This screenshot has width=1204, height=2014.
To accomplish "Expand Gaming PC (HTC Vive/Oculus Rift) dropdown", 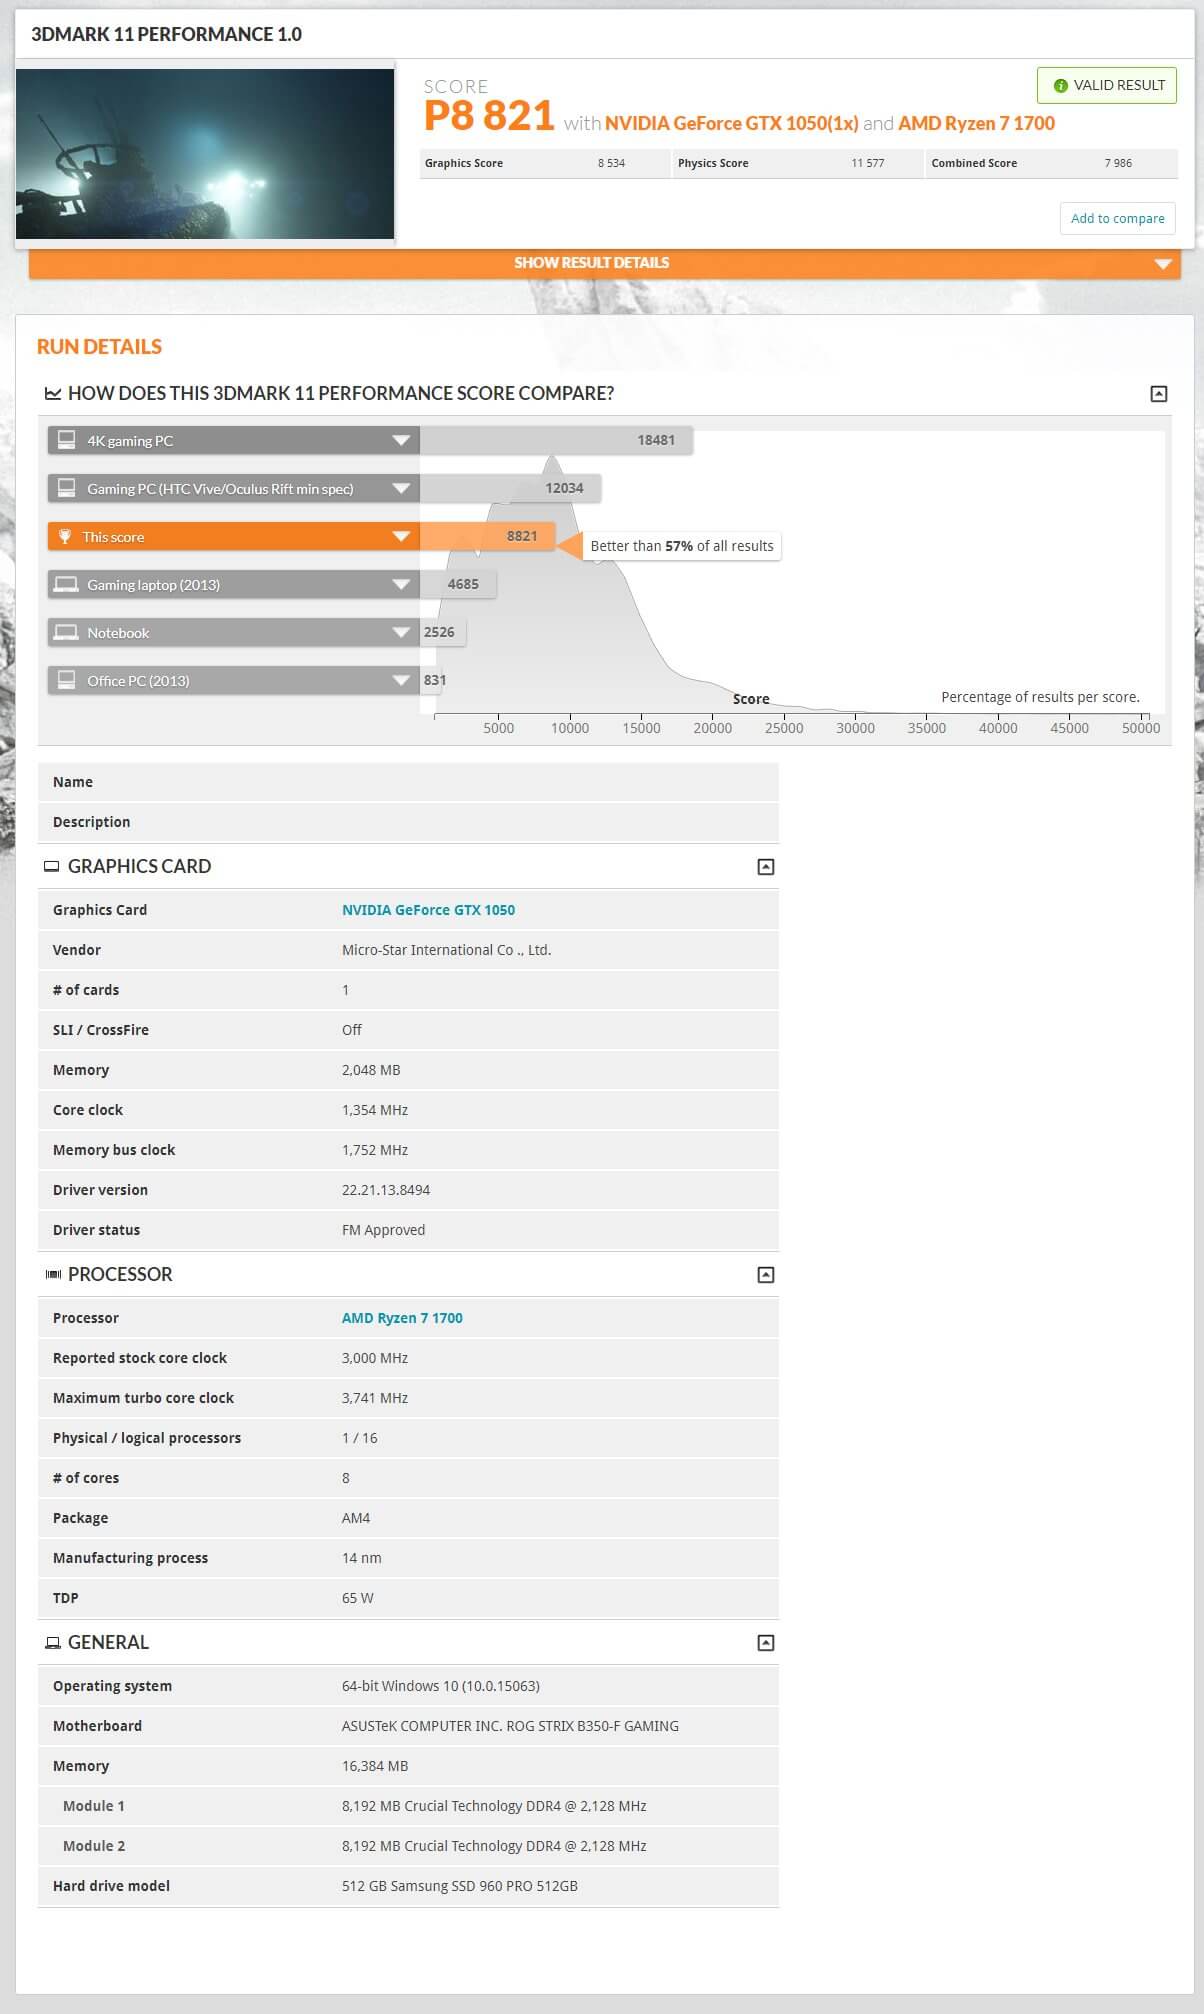I will click(401, 489).
